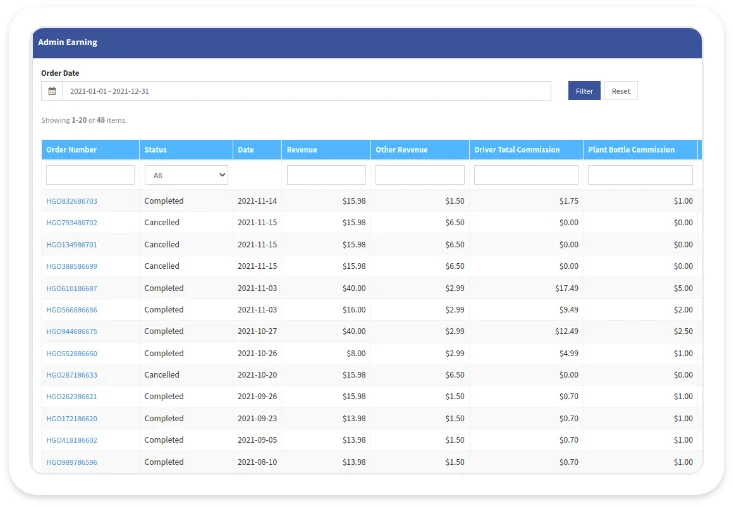The width and height of the screenshot is (733, 507).
Task: Open order HGO793486702
Action: point(72,222)
